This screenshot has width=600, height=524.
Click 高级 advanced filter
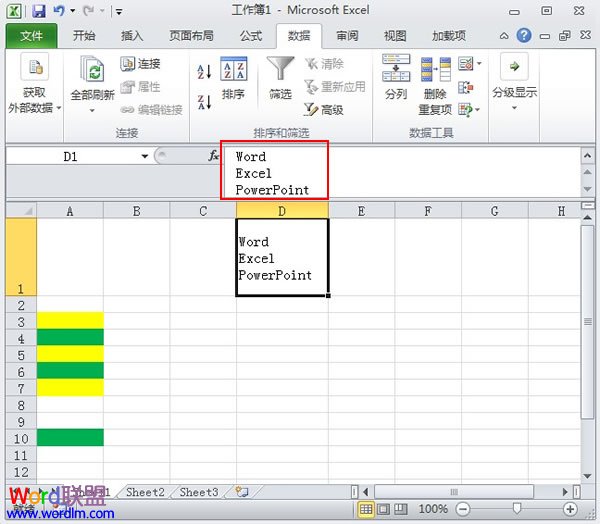pyautogui.click(x=324, y=110)
